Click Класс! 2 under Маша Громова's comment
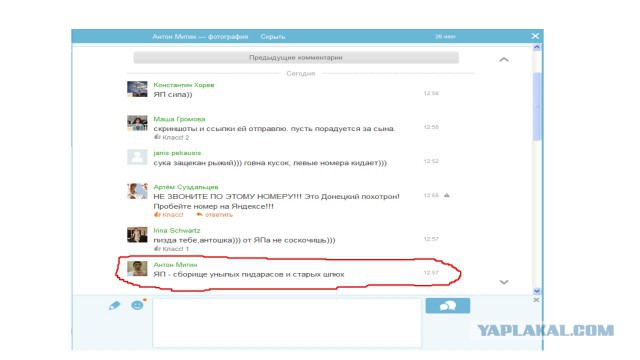 point(171,138)
